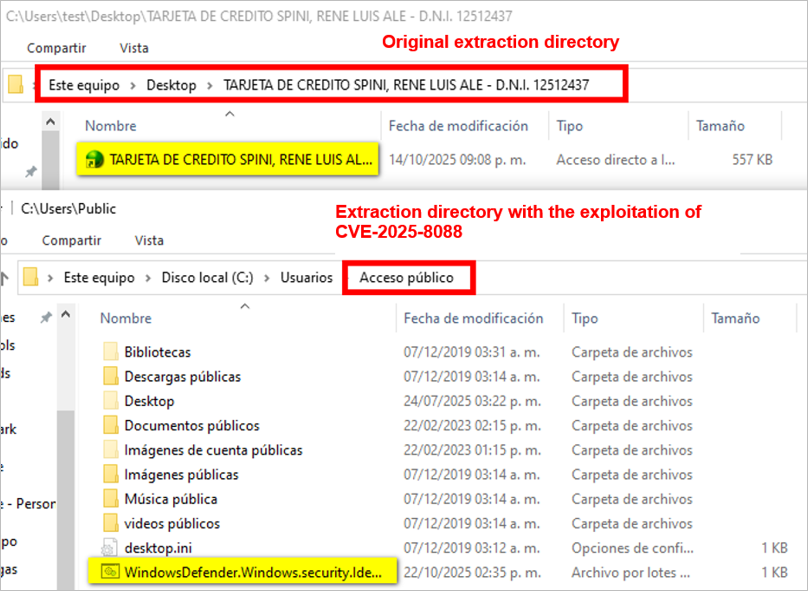This screenshot has height=591, width=808.
Task: Click the videos públicos folder icon
Action: [x=110, y=523]
